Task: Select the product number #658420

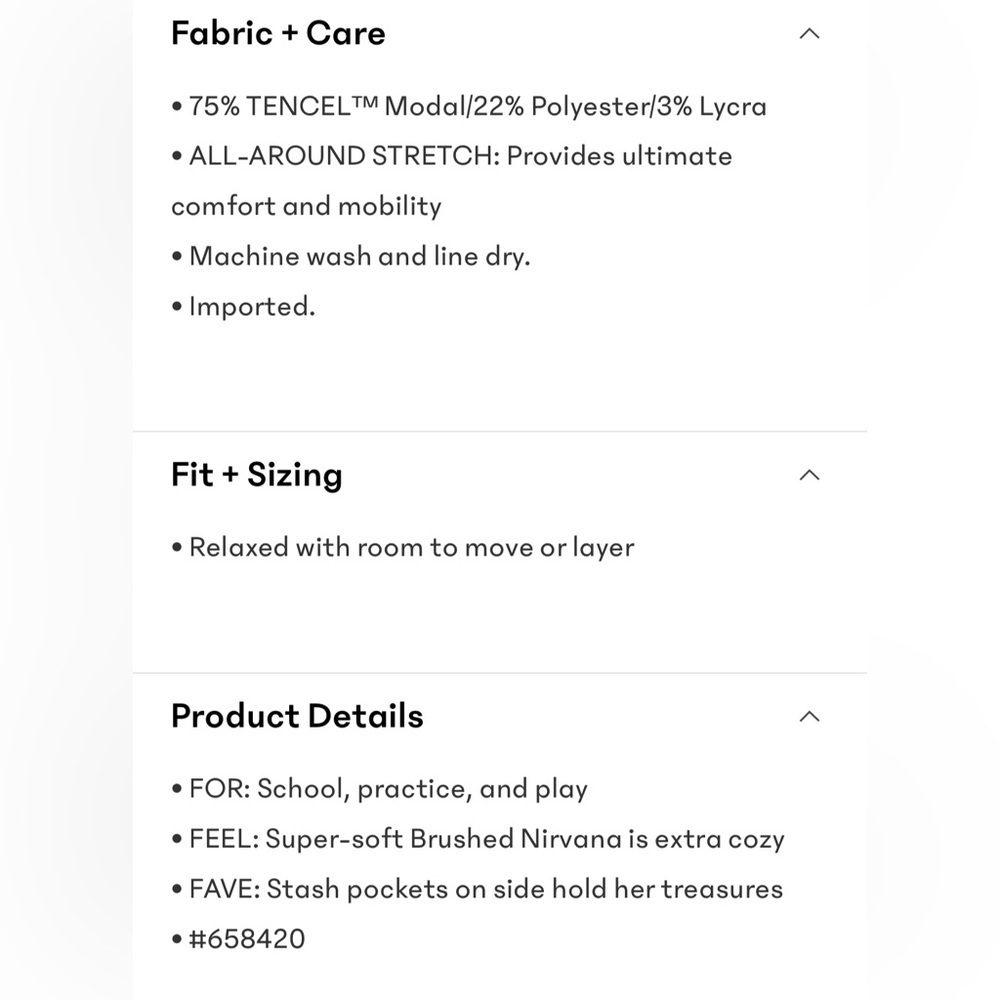Action: tap(247, 939)
